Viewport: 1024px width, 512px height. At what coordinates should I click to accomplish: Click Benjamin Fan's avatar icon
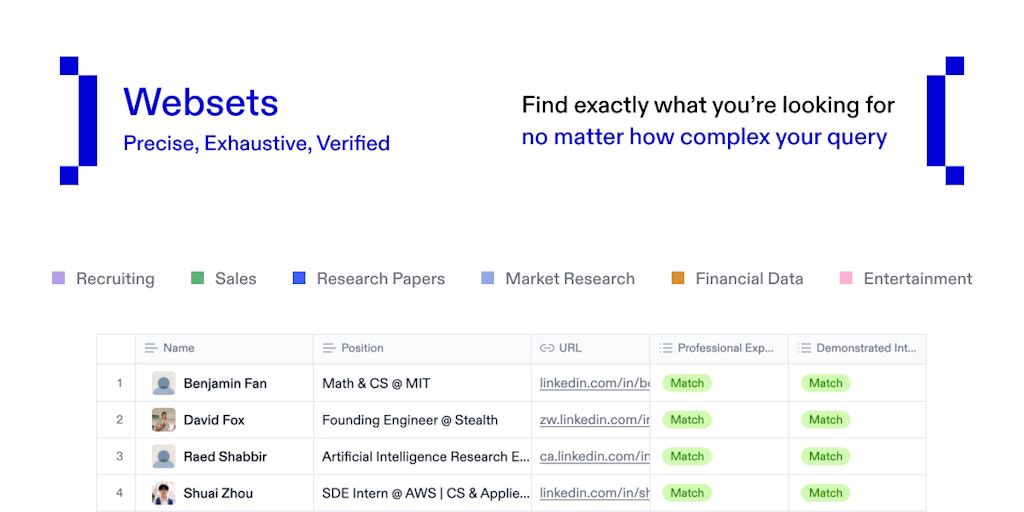coord(163,383)
